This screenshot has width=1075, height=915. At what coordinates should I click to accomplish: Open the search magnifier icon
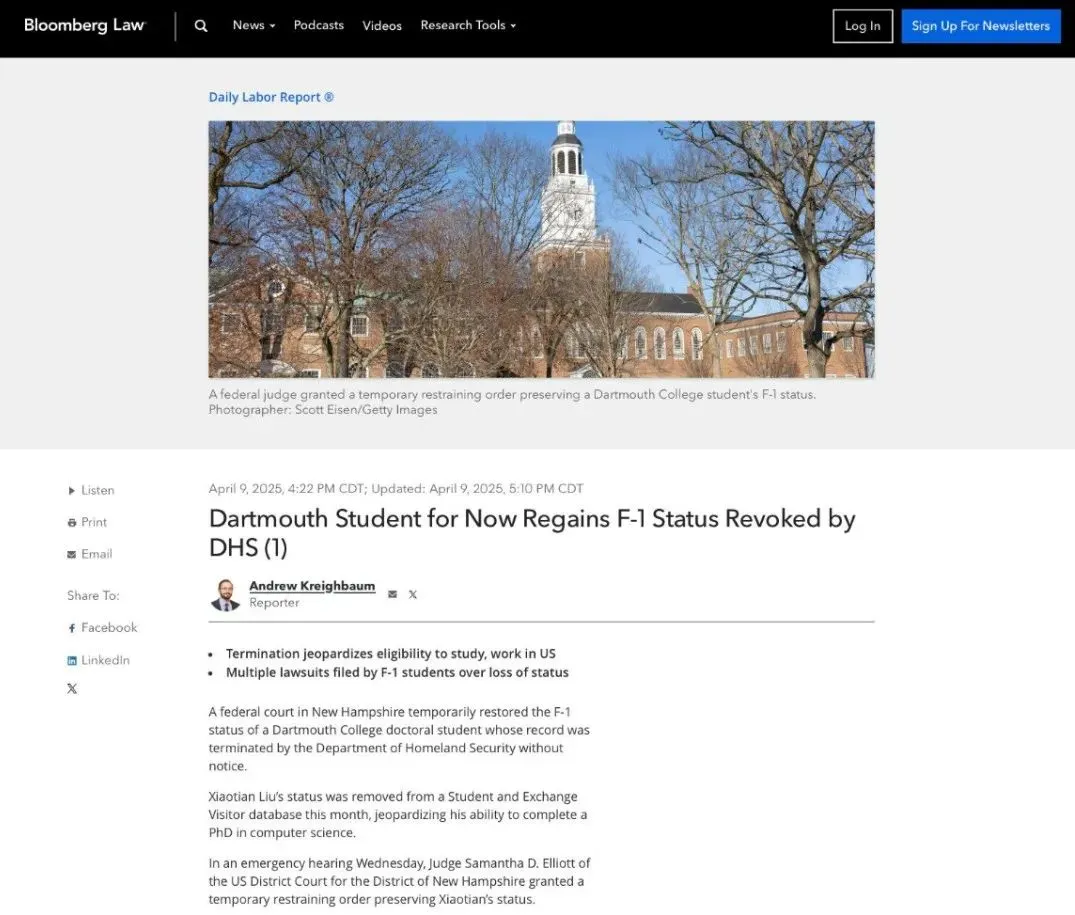tap(201, 25)
